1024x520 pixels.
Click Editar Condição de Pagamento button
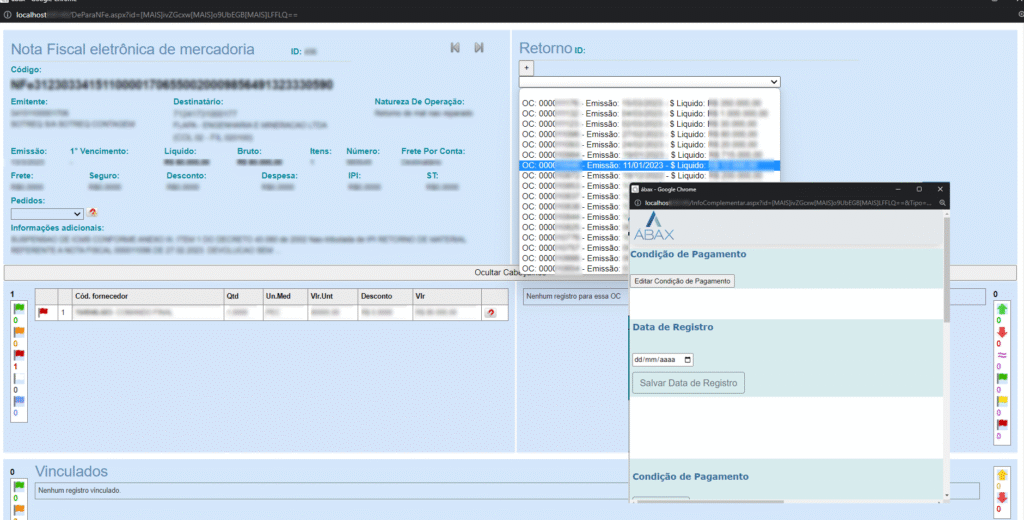pyautogui.click(x=683, y=281)
